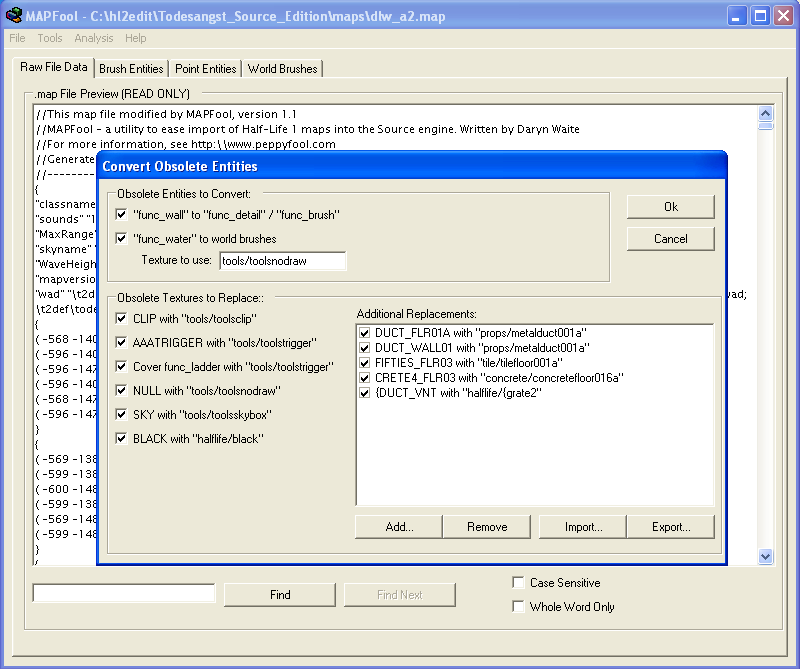Select FIFTIES_FLR03 with tile/tilefloor001a row text
800x669 pixels.
(469, 363)
